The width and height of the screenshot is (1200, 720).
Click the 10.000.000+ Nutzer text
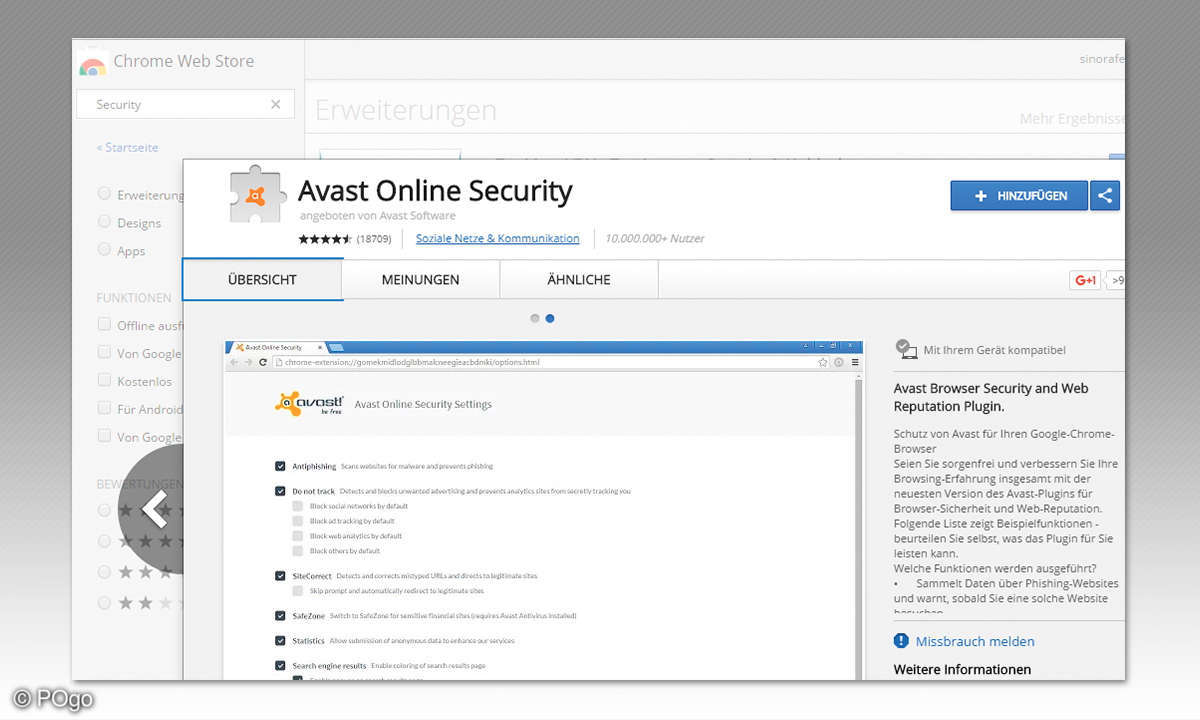tap(655, 239)
